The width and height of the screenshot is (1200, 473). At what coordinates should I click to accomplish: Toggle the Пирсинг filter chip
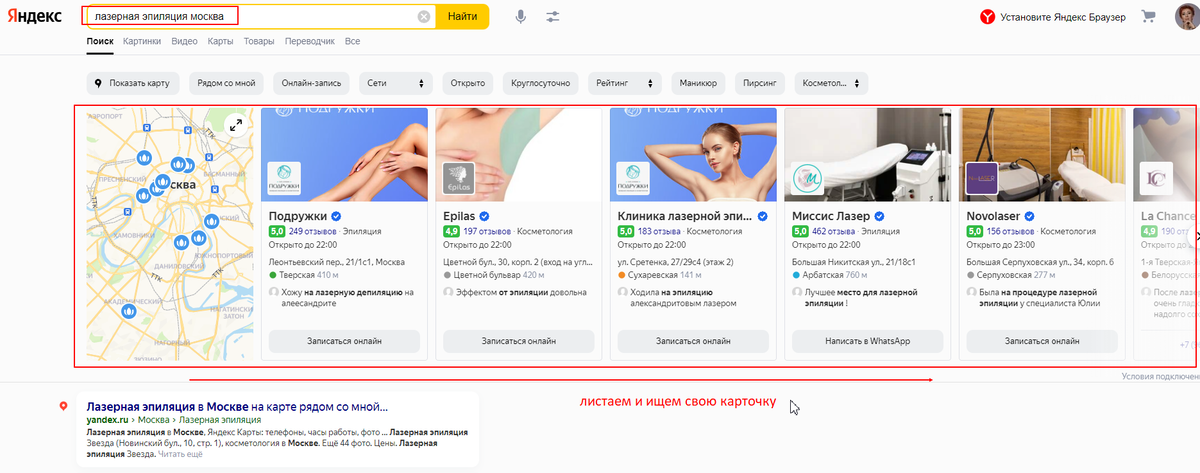pyautogui.click(x=761, y=83)
